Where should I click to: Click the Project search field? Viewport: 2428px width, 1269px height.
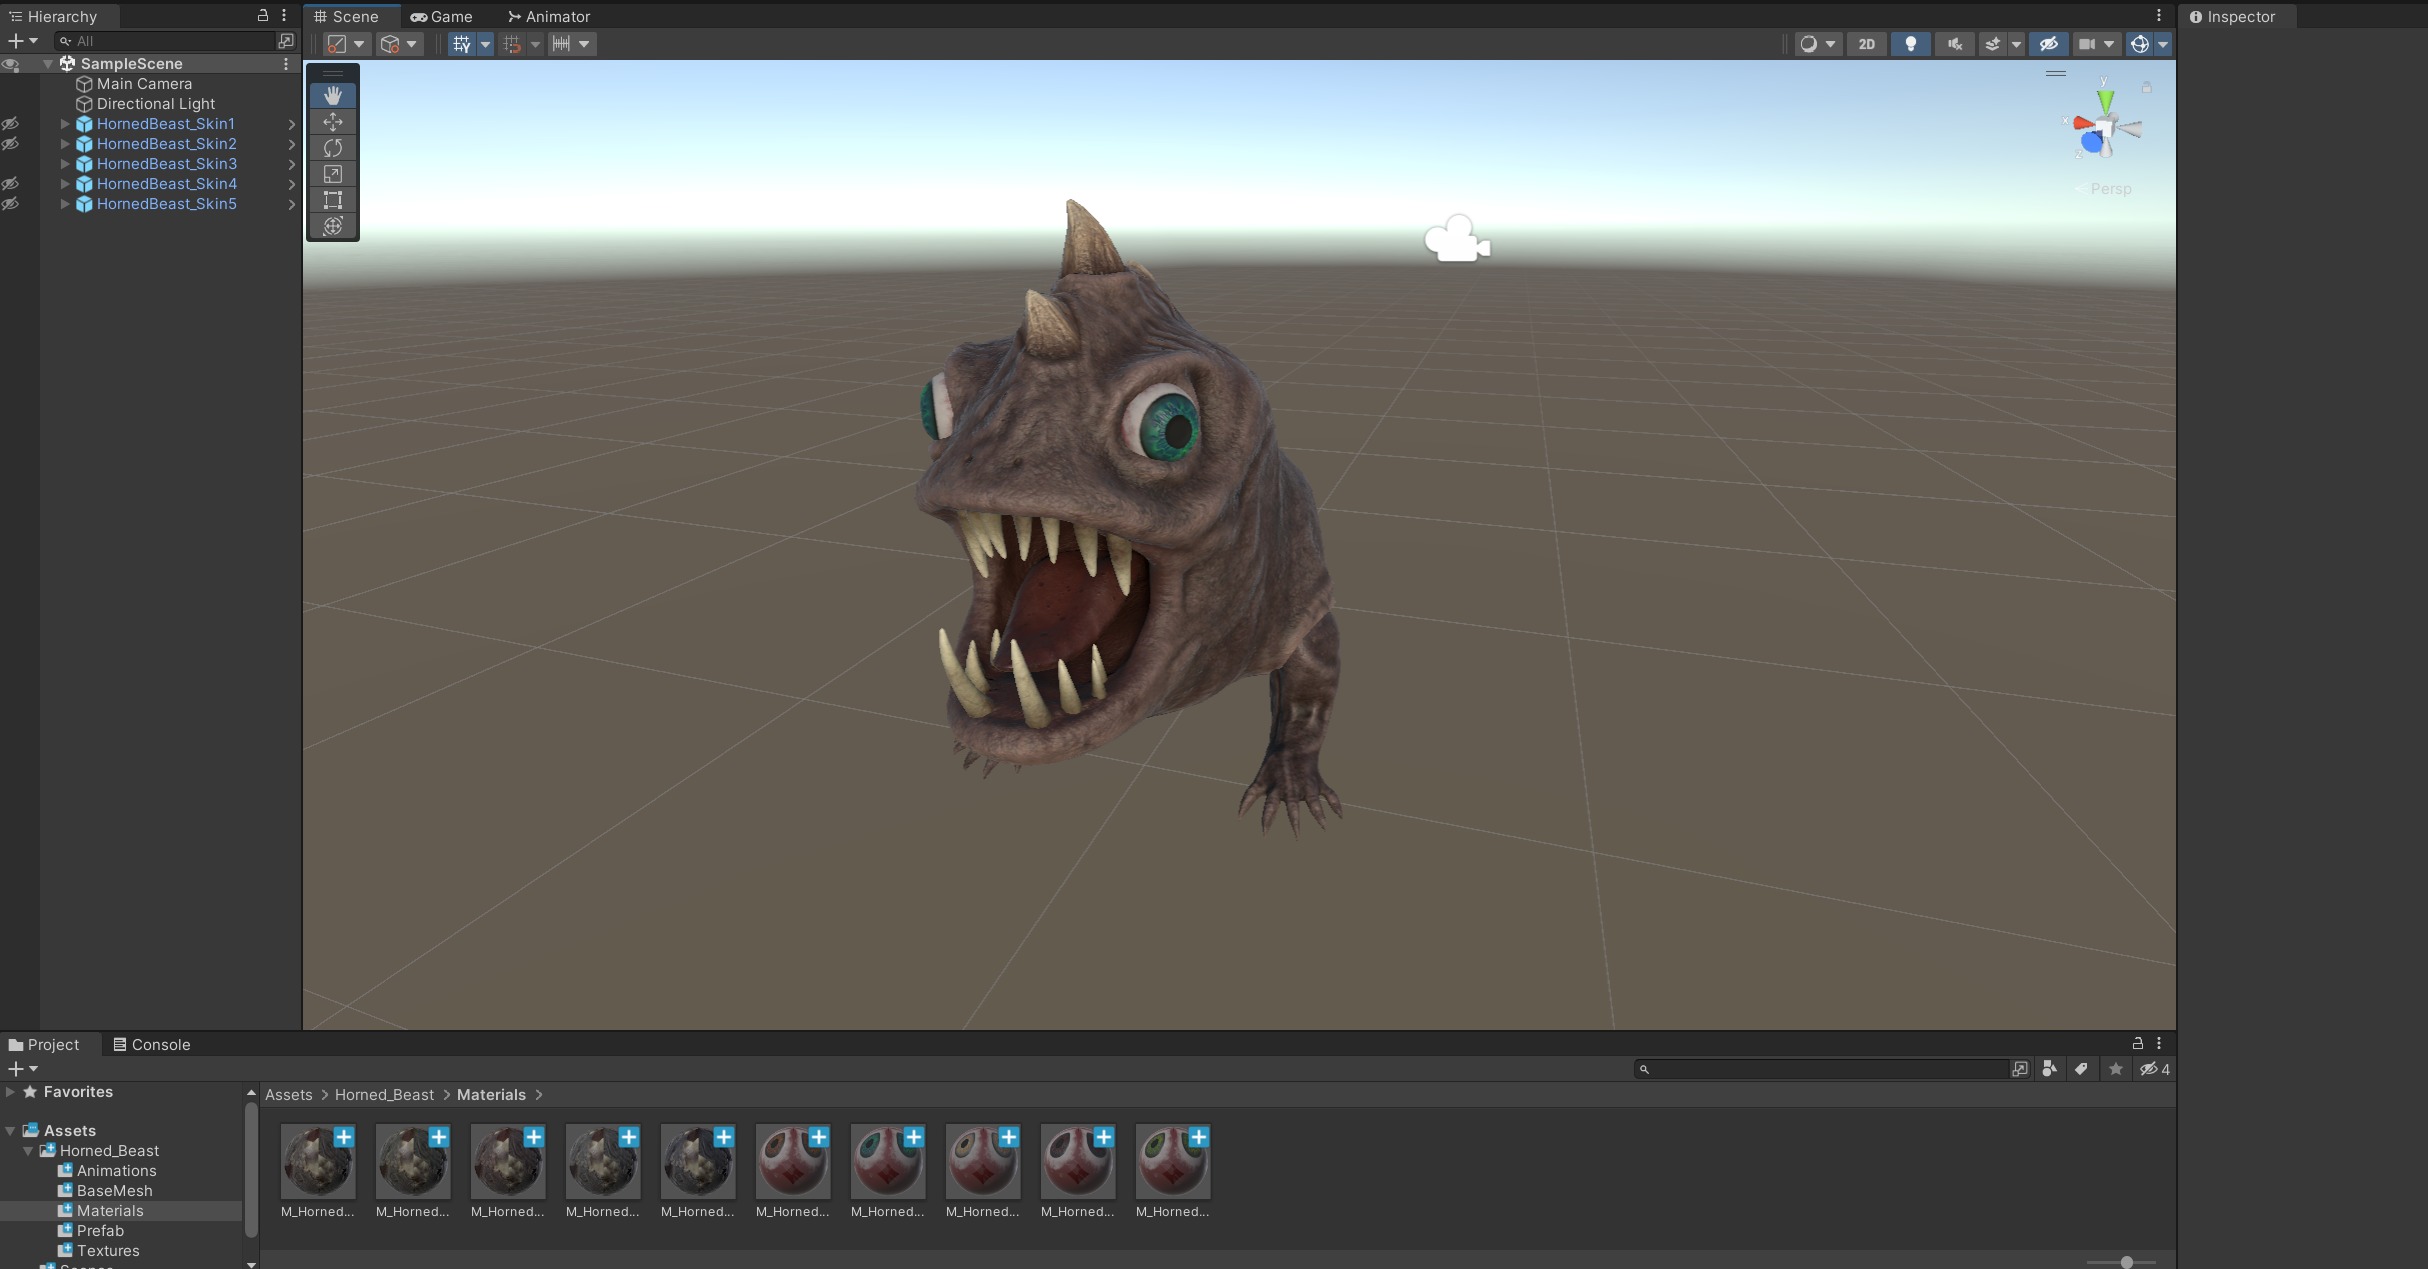click(x=1821, y=1069)
